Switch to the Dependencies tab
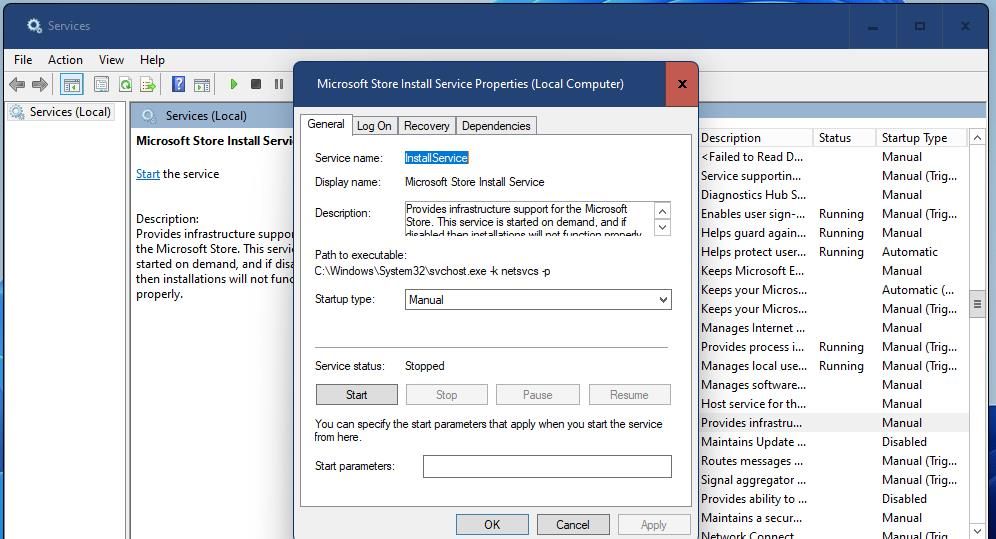 pos(496,126)
